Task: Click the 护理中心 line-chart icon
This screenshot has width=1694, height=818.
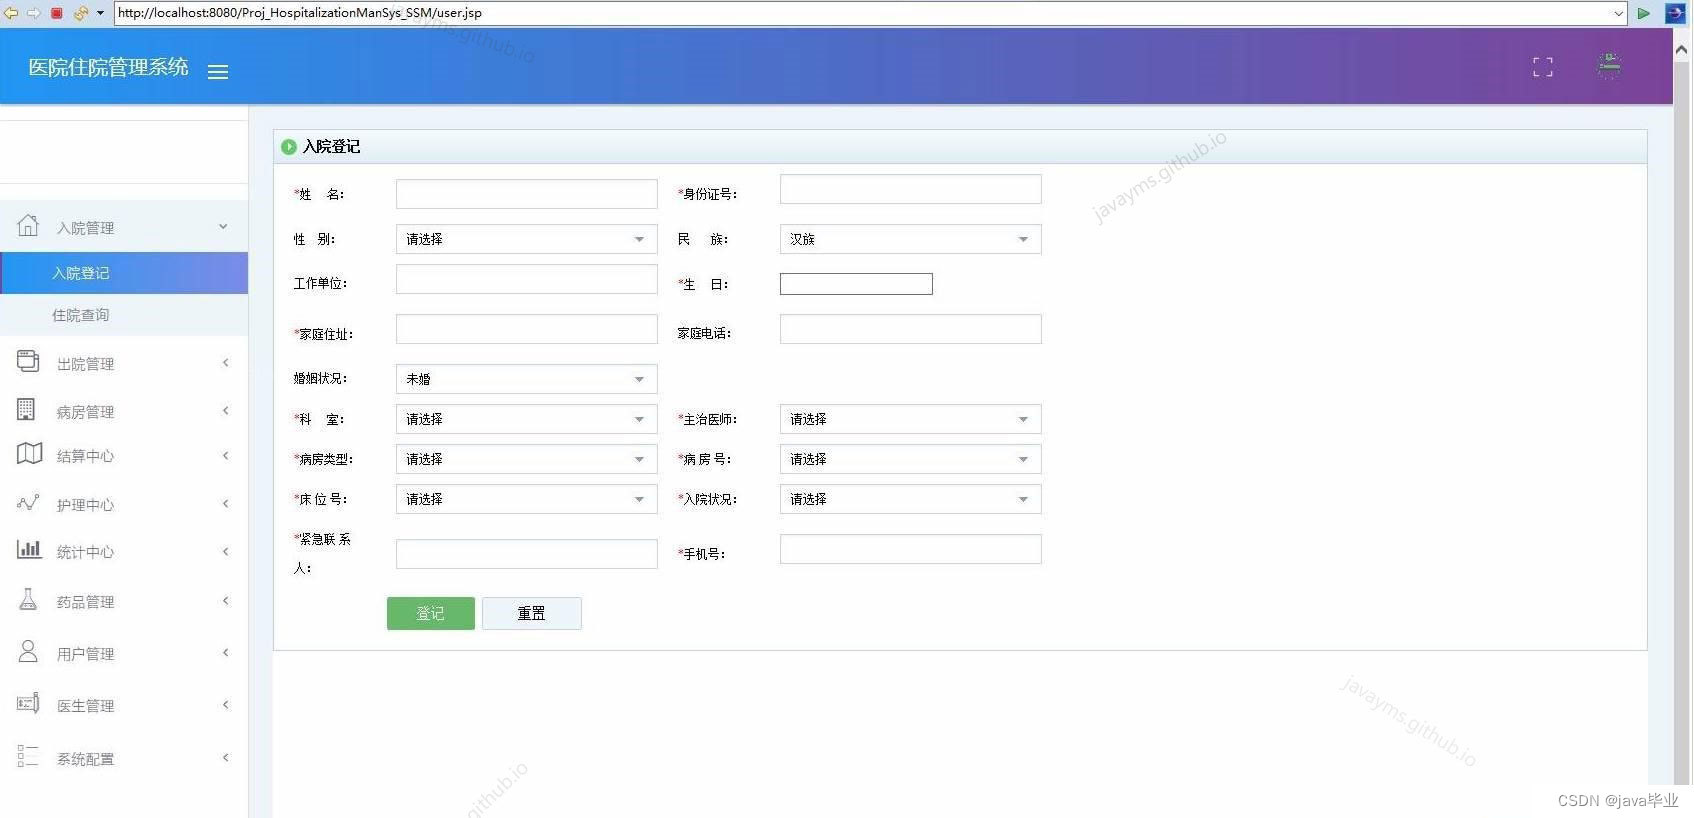Action: (x=28, y=503)
